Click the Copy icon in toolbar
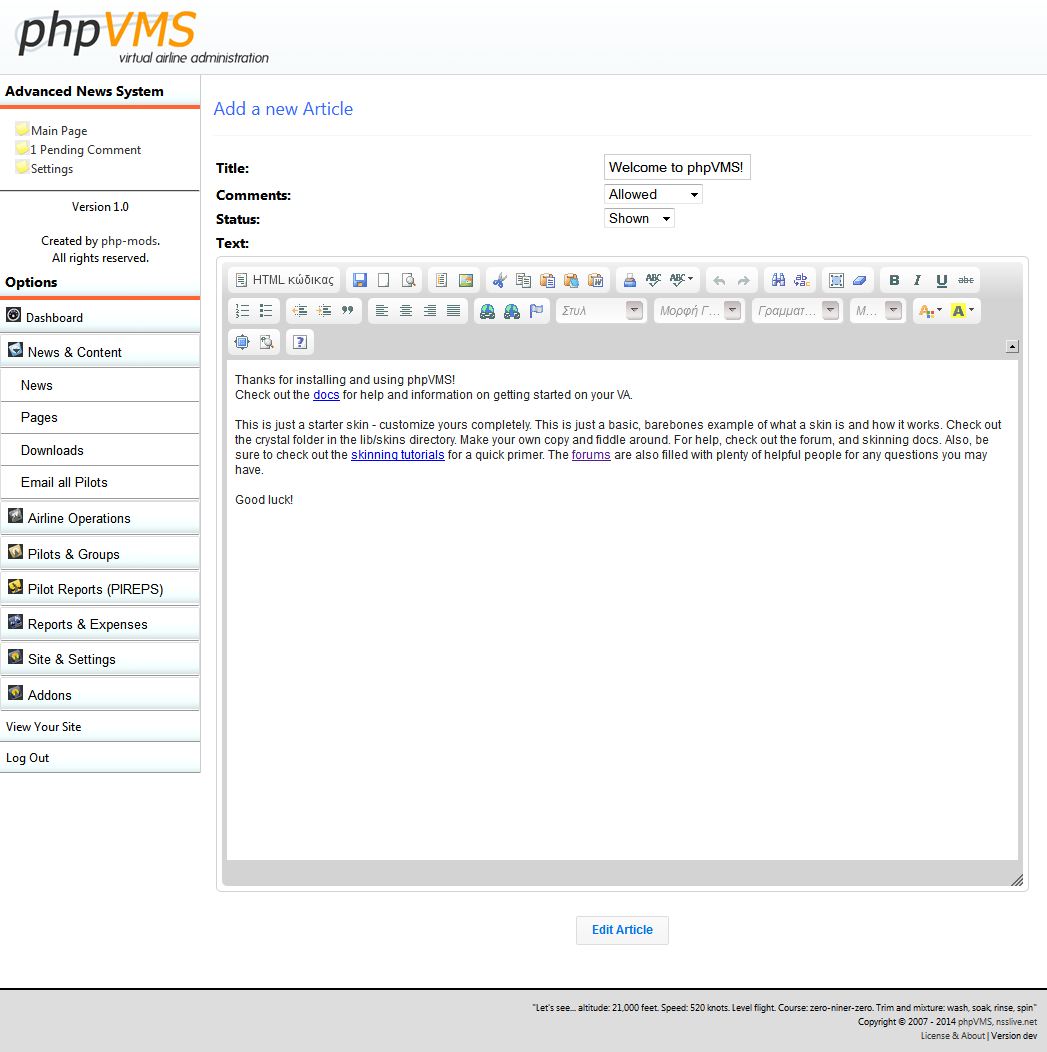This screenshot has width=1047, height=1052. (523, 280)
